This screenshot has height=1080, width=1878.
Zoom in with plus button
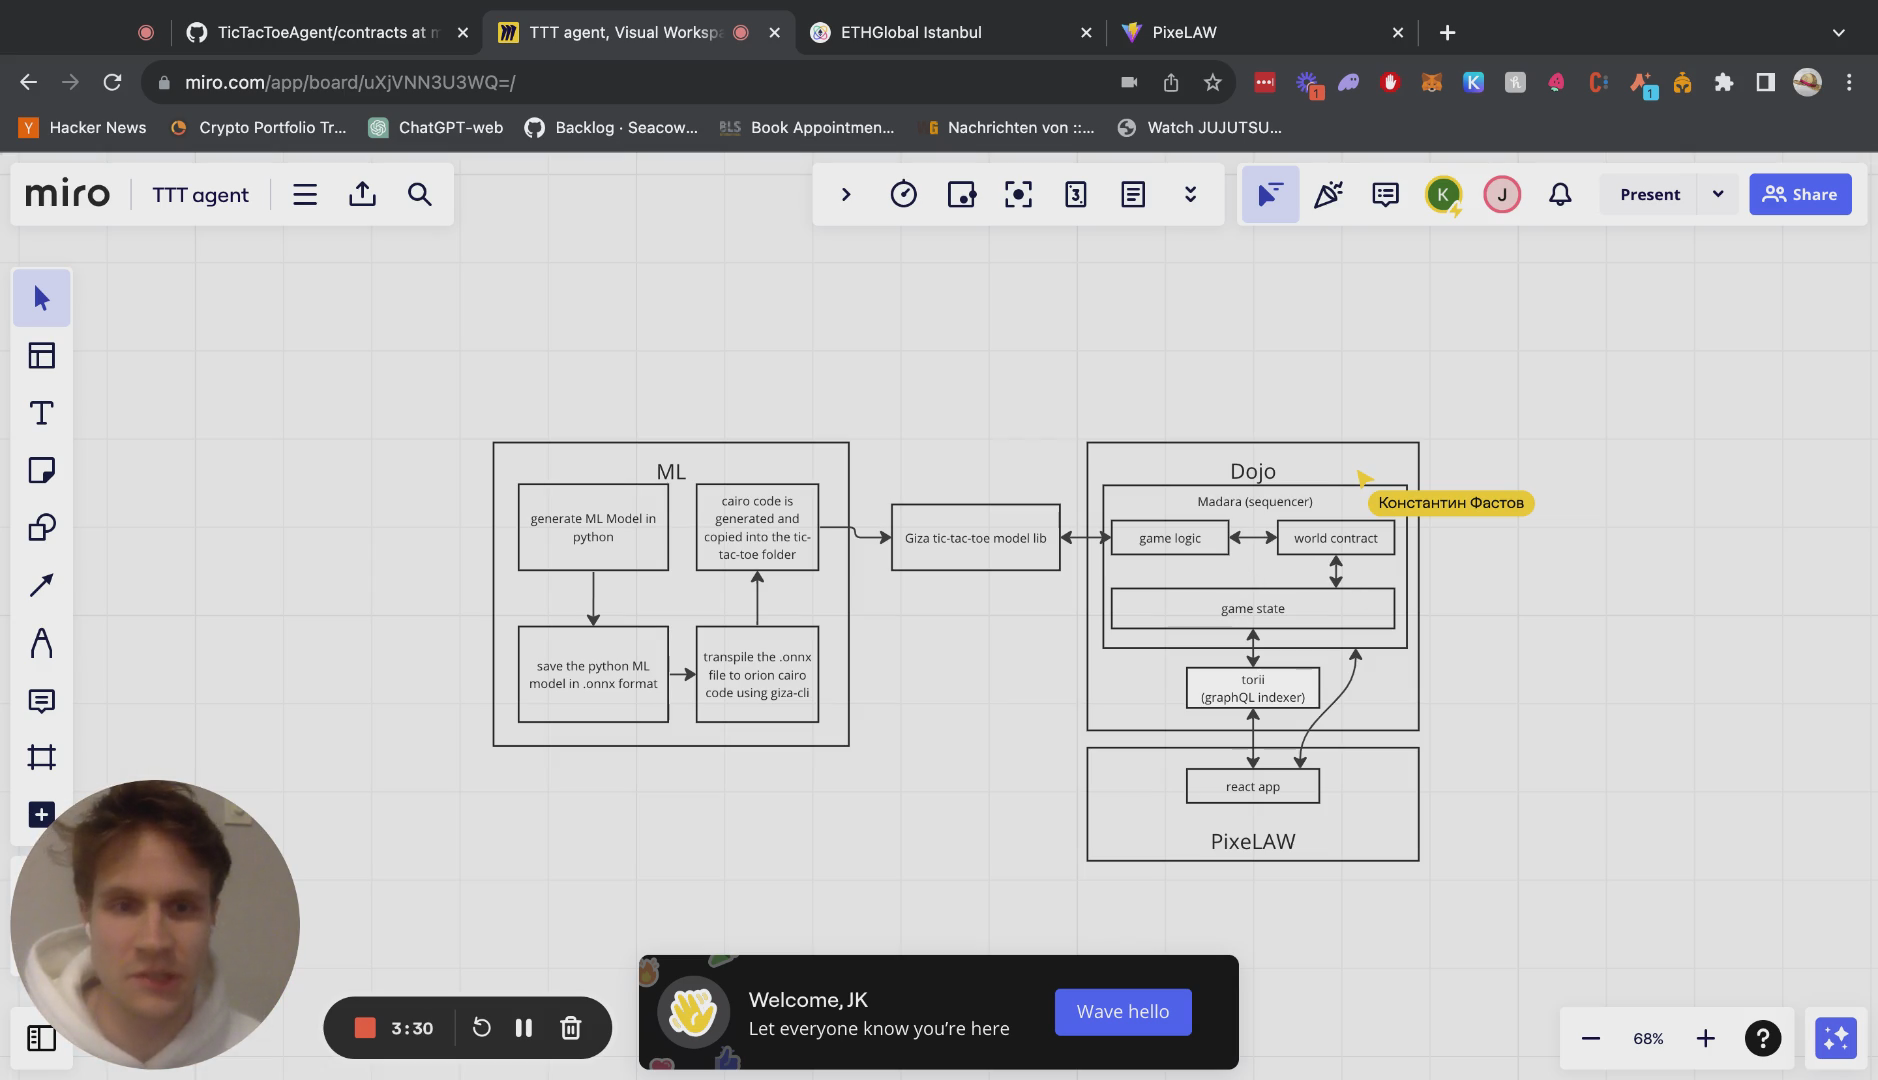[1706, 1038]
